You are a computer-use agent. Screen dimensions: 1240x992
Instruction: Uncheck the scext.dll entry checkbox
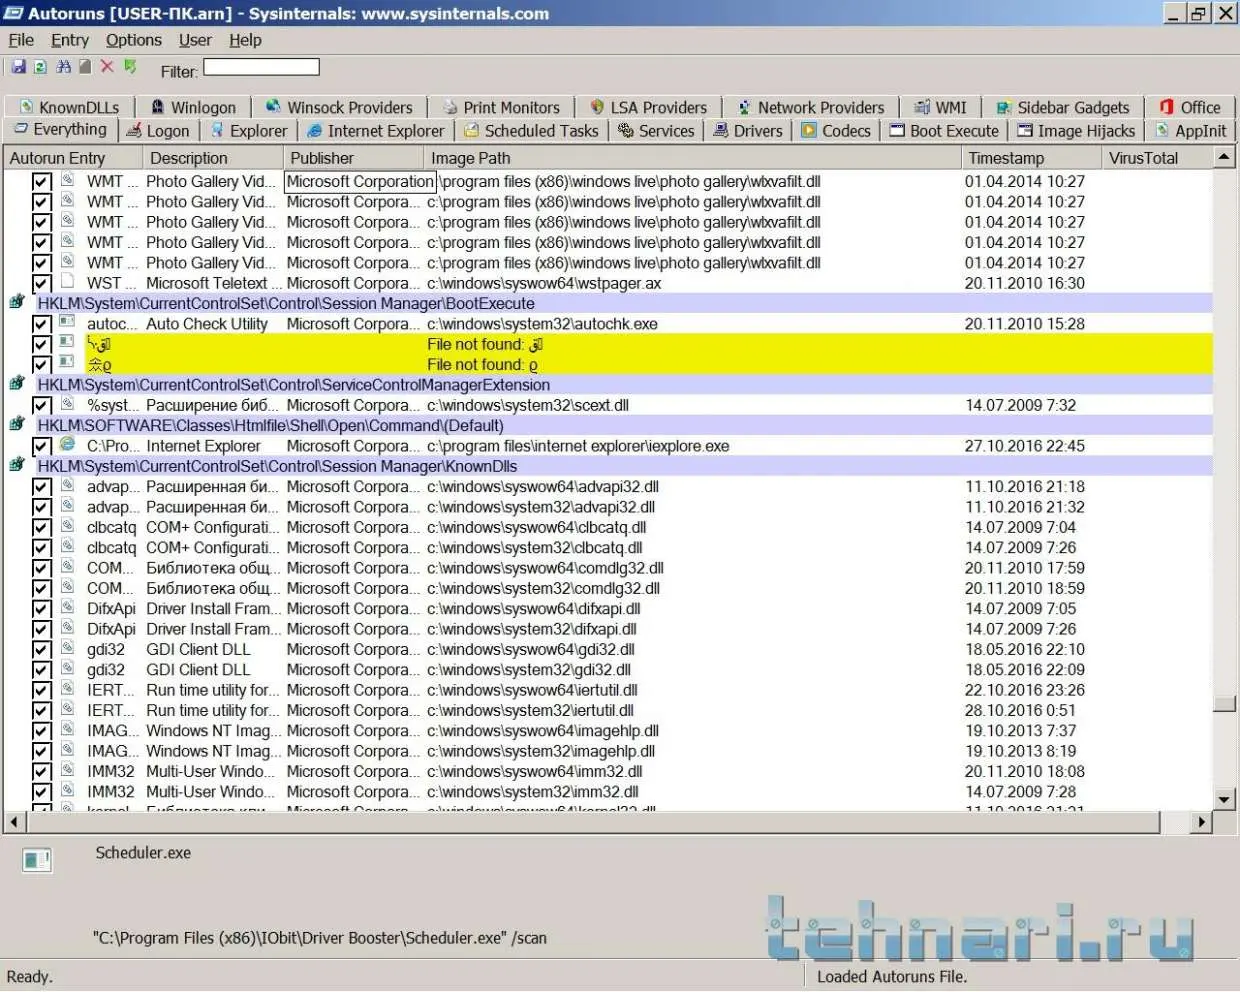point(41,406)
